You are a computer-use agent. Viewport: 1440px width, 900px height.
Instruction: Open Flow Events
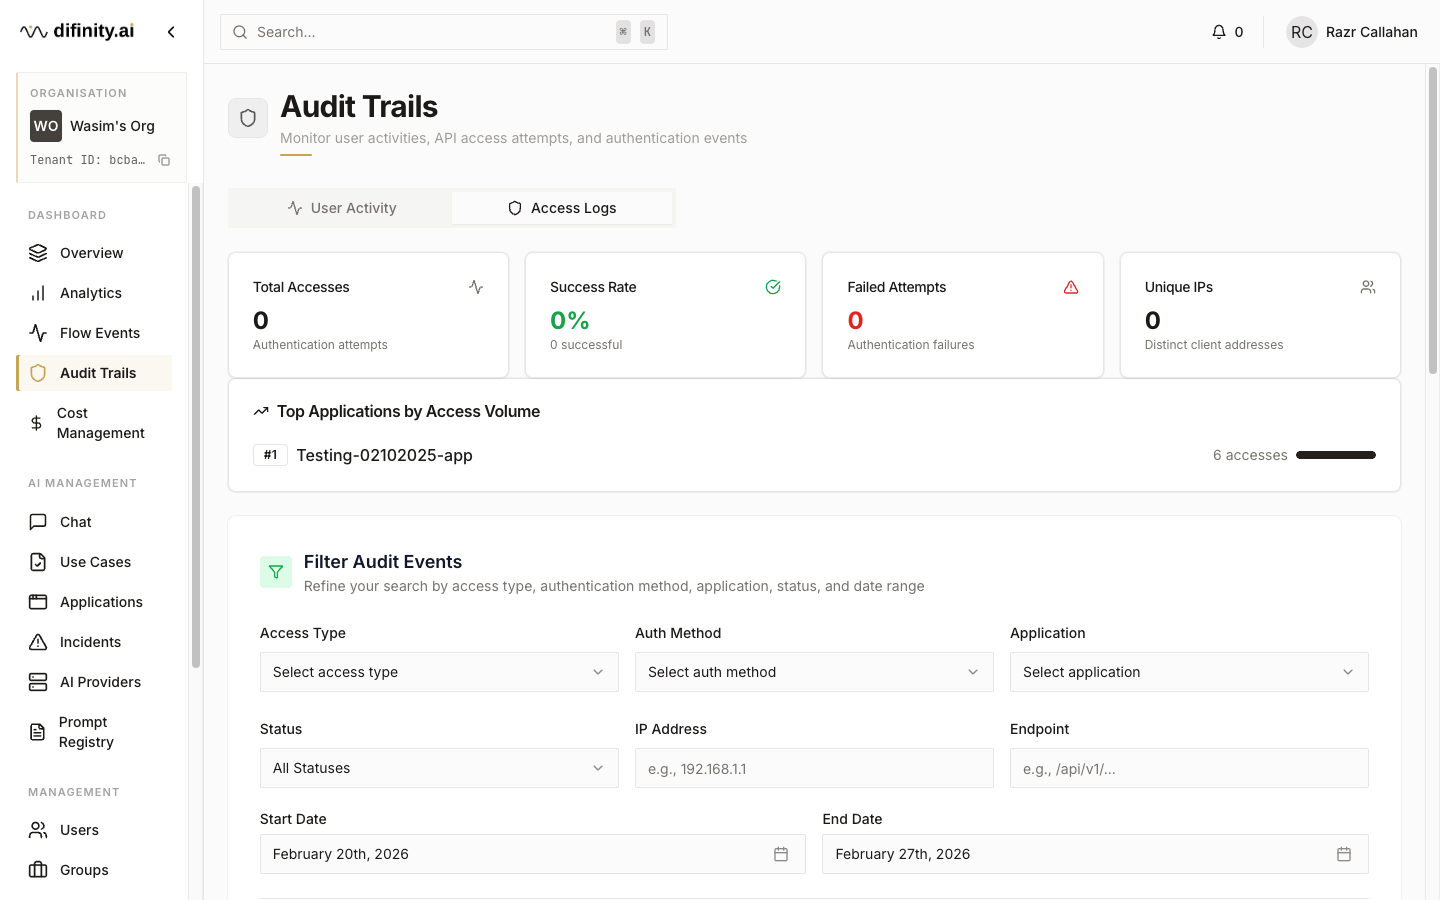(94, 333)
